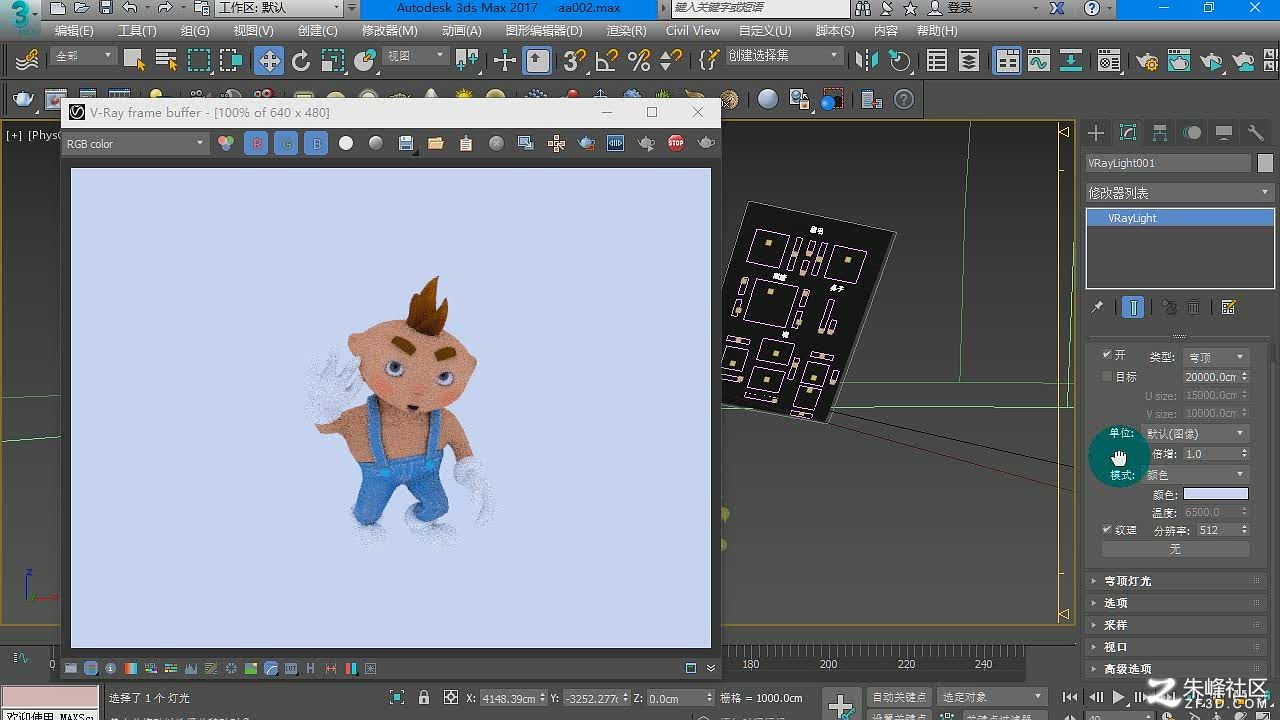
Task: Click the 登录 sign-in link
Action: [960, 8]
